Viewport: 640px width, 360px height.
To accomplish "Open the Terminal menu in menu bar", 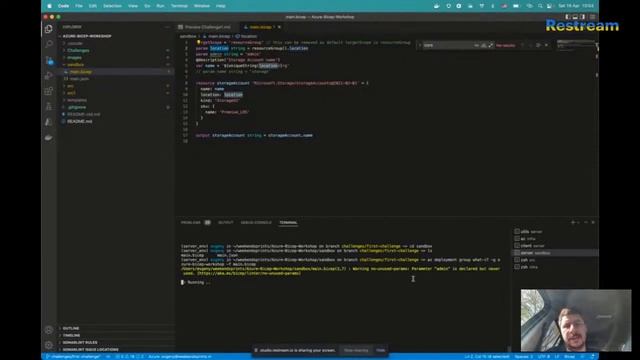I will [179, 6].
